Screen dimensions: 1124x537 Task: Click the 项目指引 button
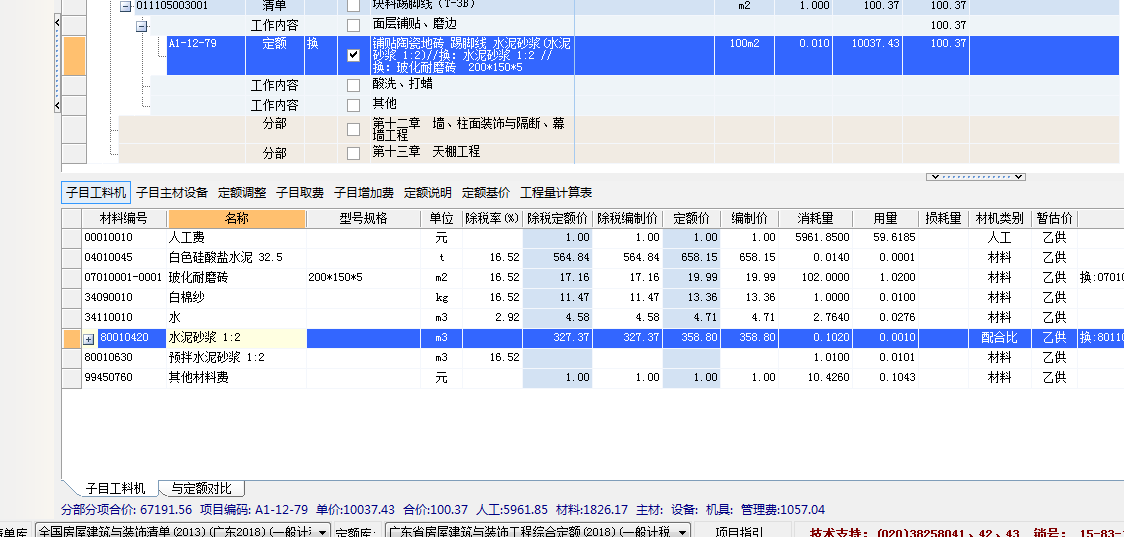pos(740,531)
